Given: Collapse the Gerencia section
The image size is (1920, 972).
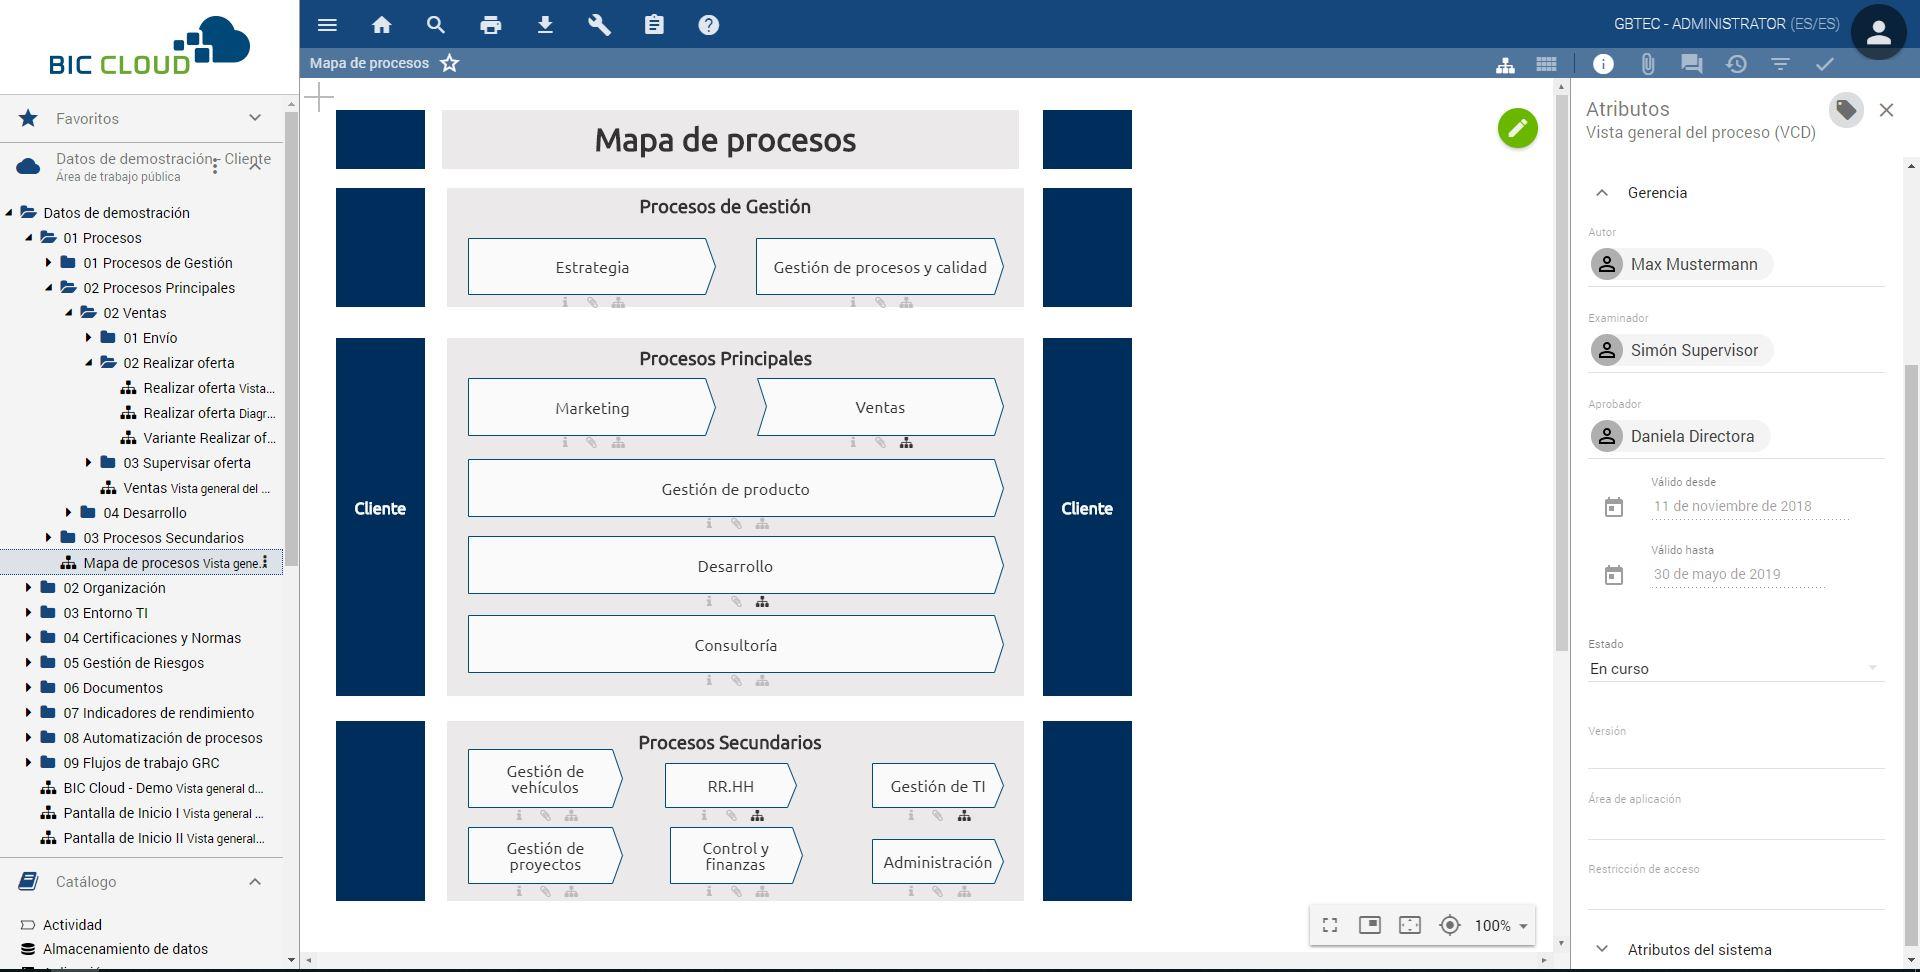Looking at the screenshot, I should [x=1602, y=193].
